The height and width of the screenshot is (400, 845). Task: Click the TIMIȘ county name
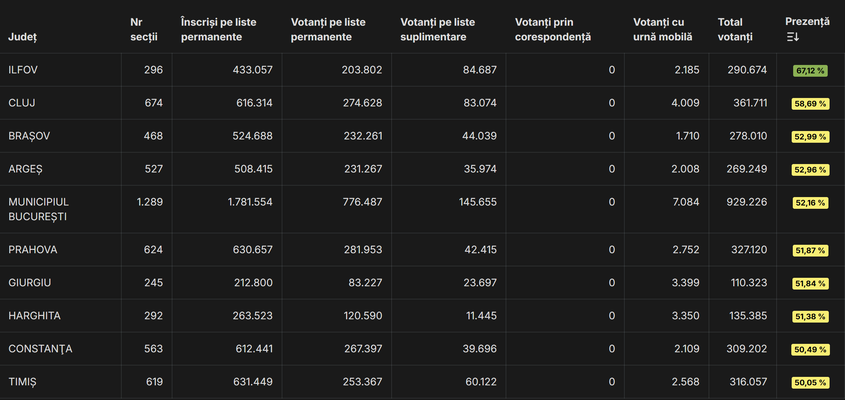click(23, 382)
